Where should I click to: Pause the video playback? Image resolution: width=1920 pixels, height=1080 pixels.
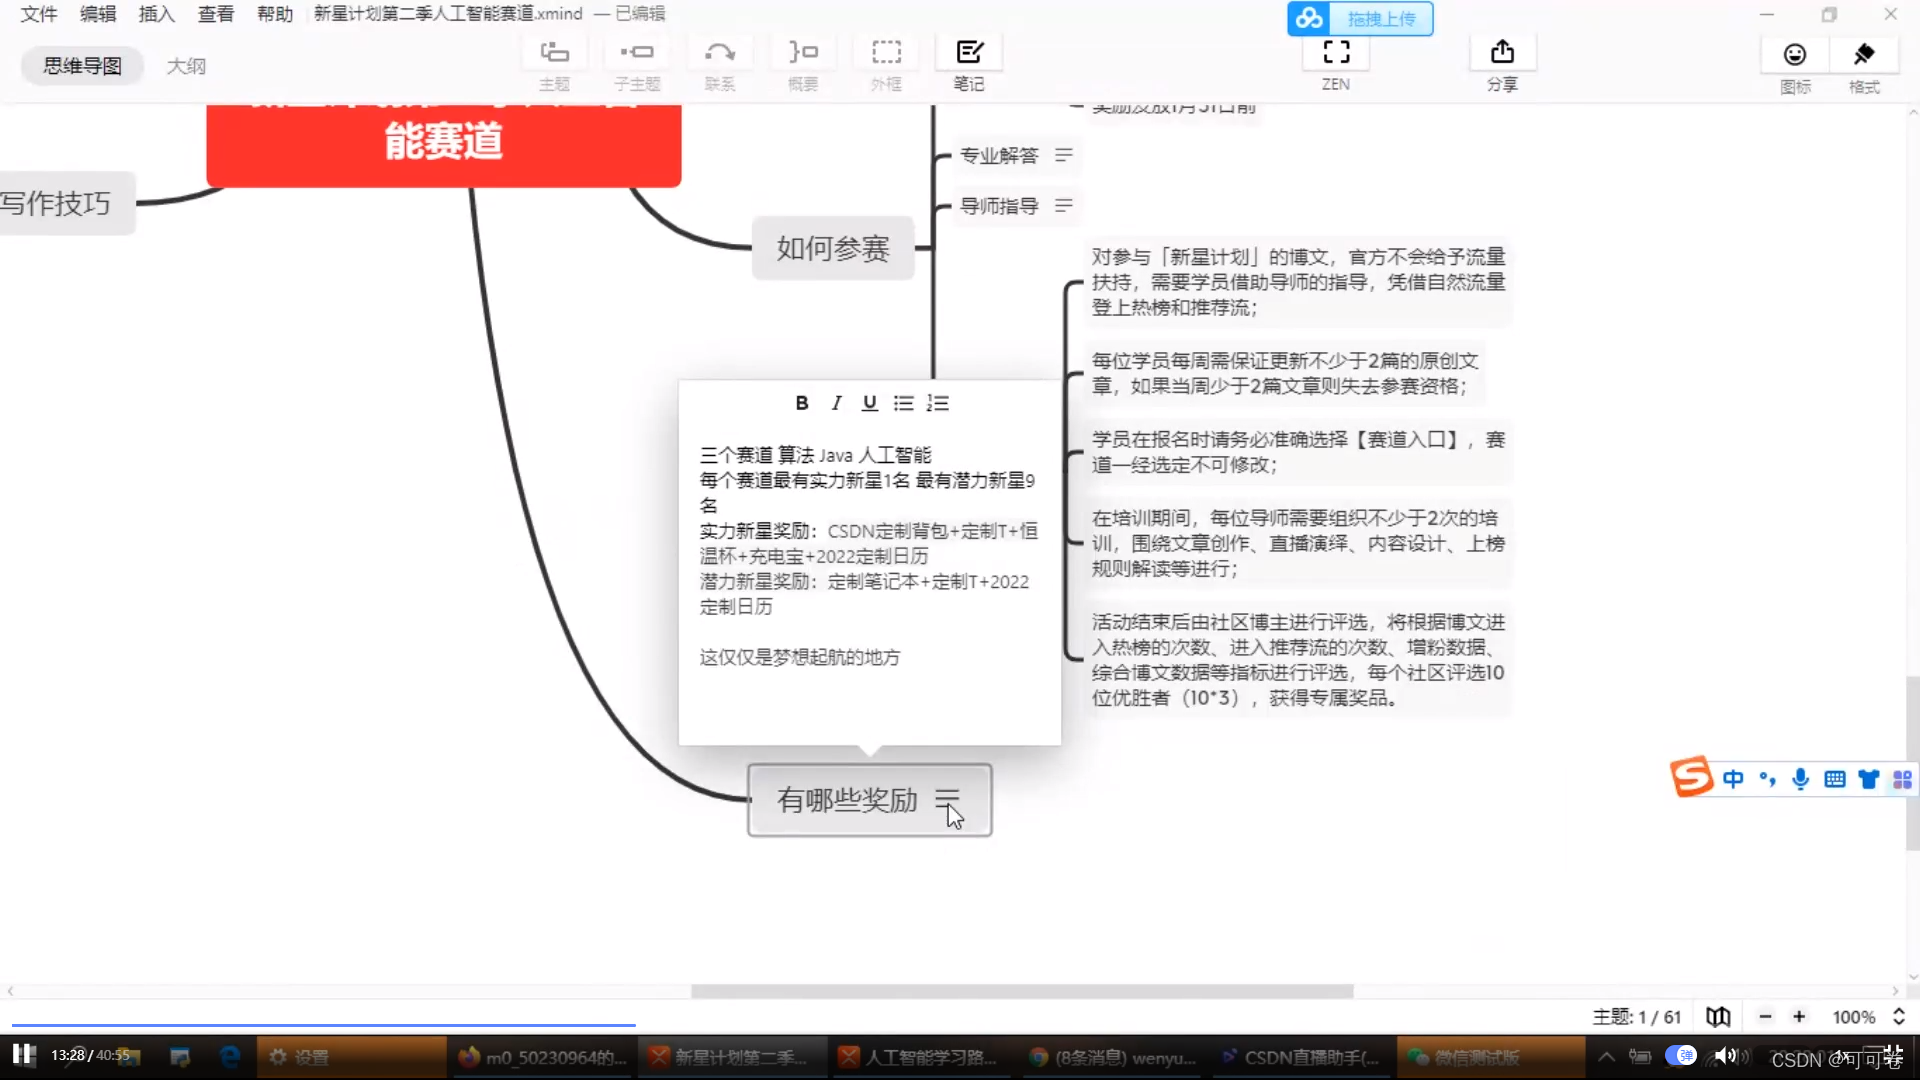coord(23,1055)
